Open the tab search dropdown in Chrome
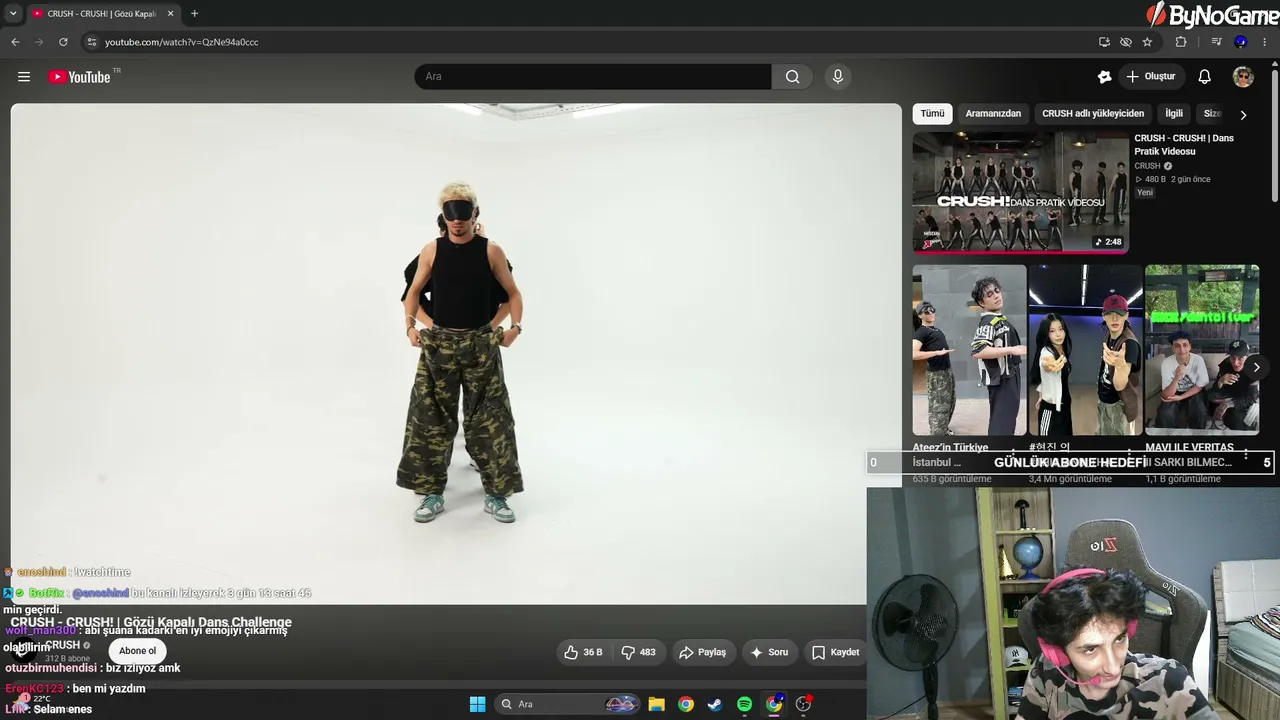This screenshot has height=720, width=1280. pos(13,14)
